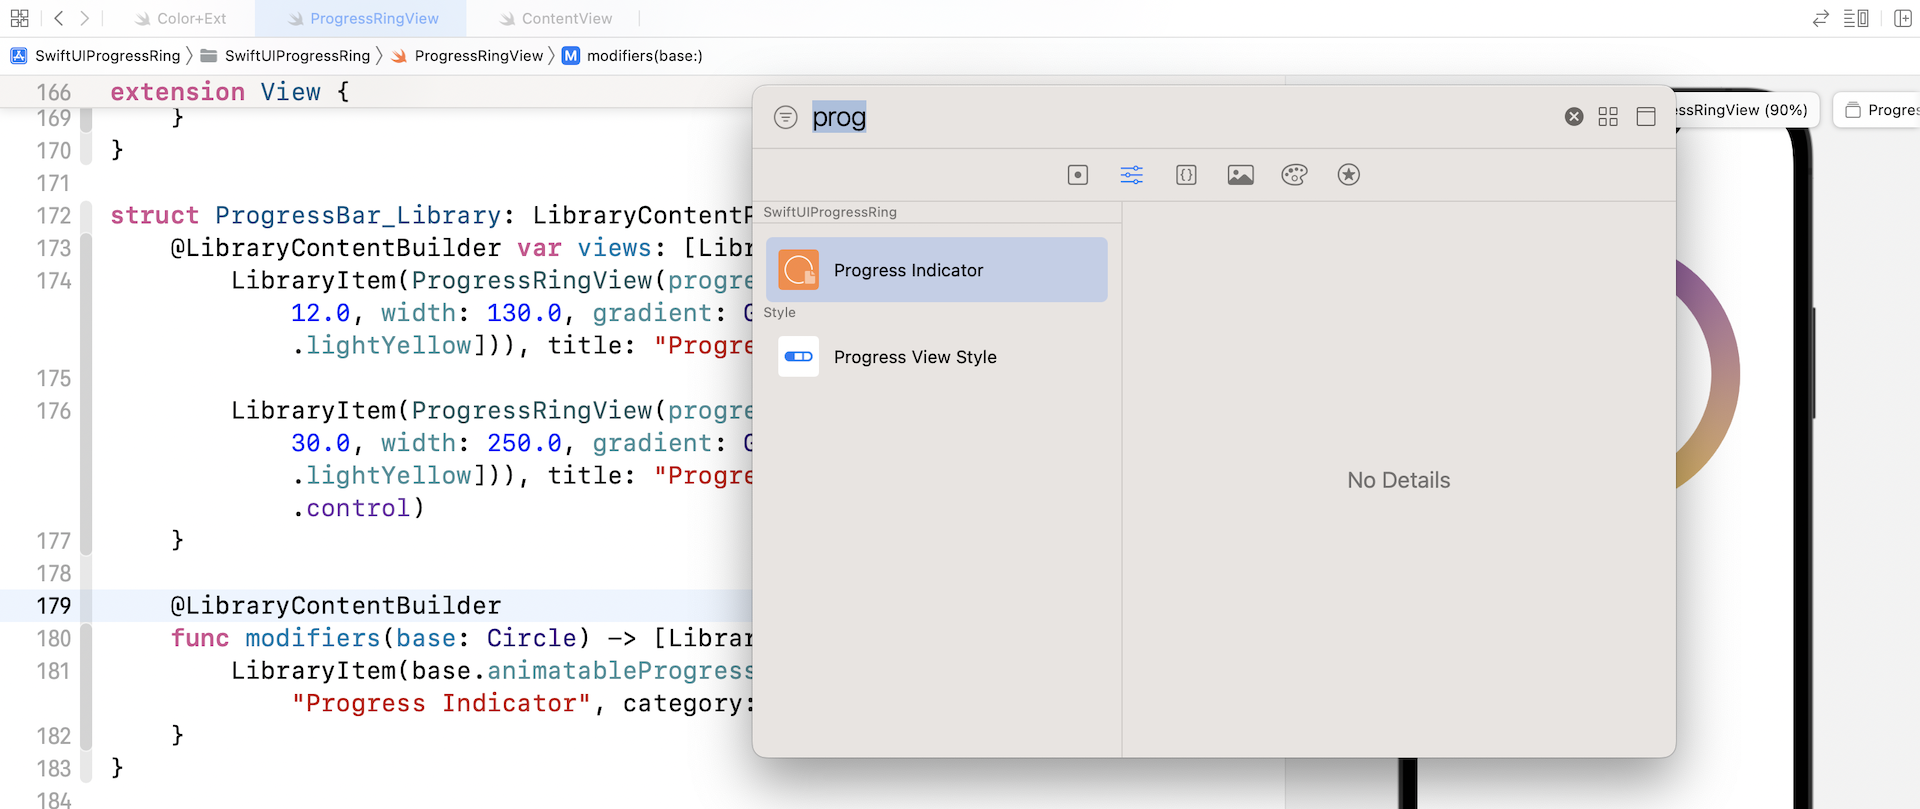Select the ProgressRingView tab
The height and width of the screenshot is (809, 1920).
[362, 18]
